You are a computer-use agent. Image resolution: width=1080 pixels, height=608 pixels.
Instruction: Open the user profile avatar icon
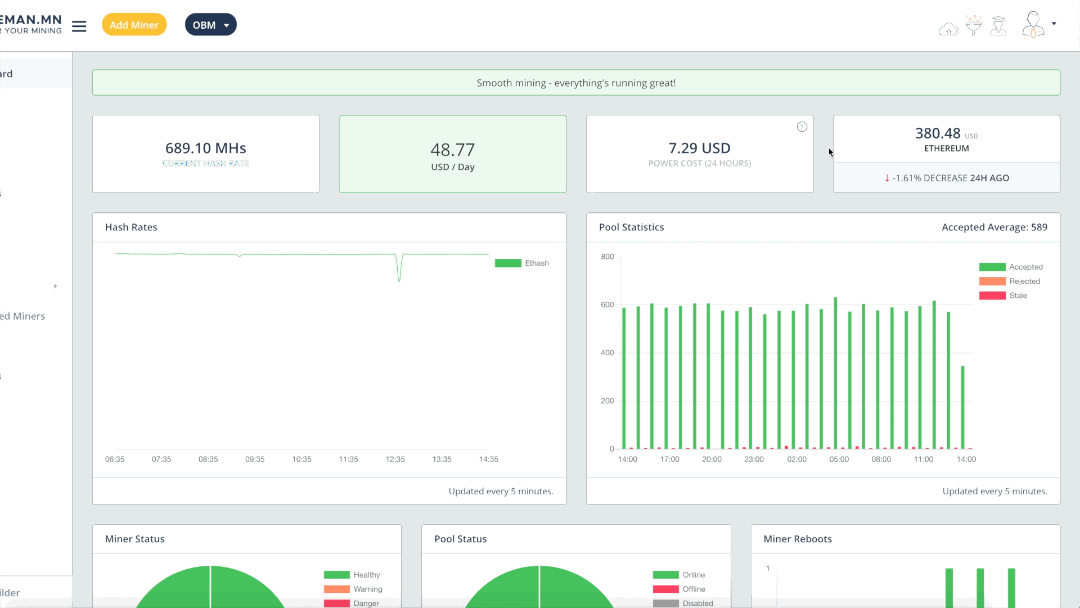1032,25
